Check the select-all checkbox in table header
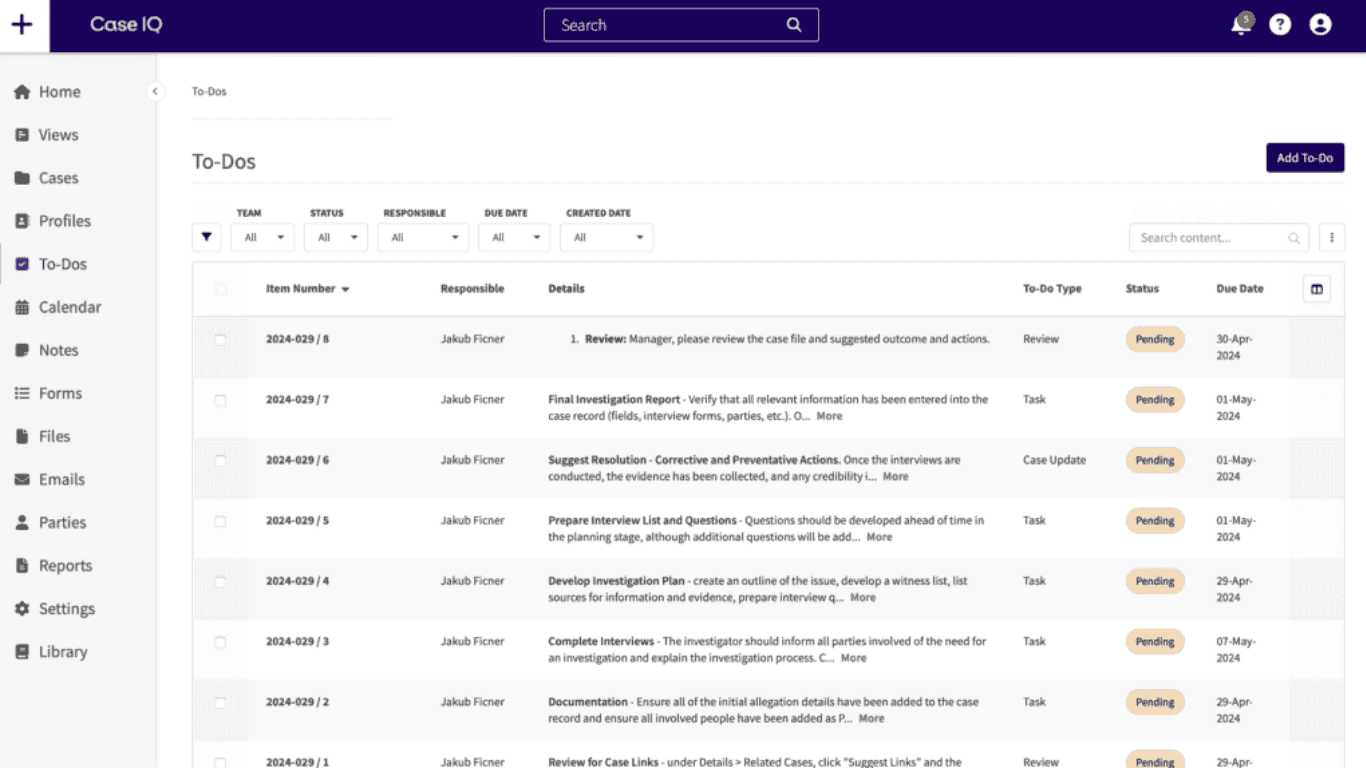This screenshot has height=768, width=1366. 220,289
